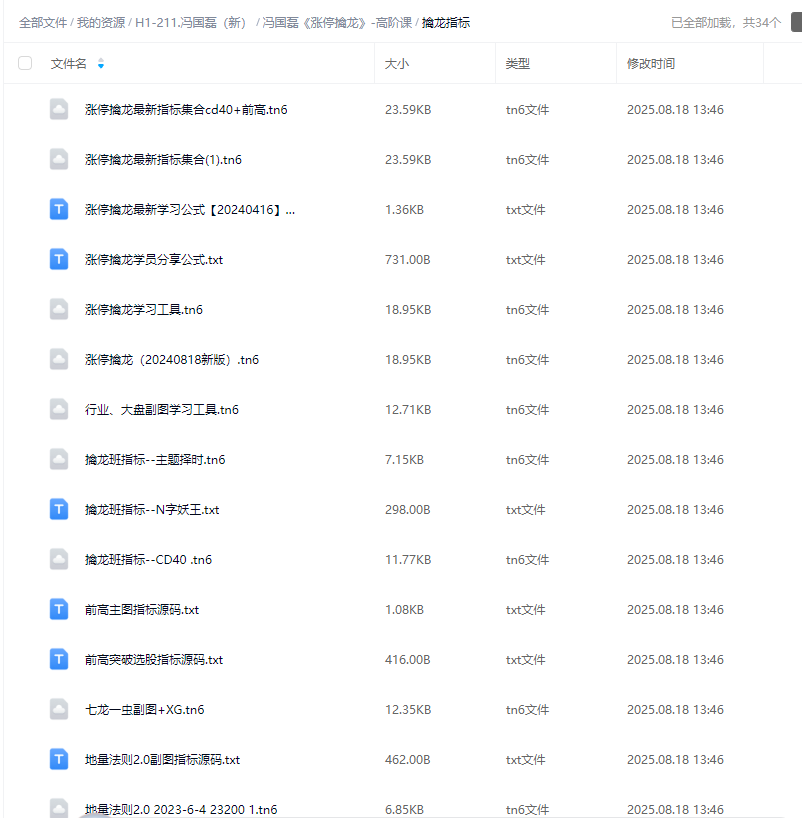Click the tn6 icon next to 涨停抢龙学习工具.tn6
802x818 pixels.
tap(58, 309)
